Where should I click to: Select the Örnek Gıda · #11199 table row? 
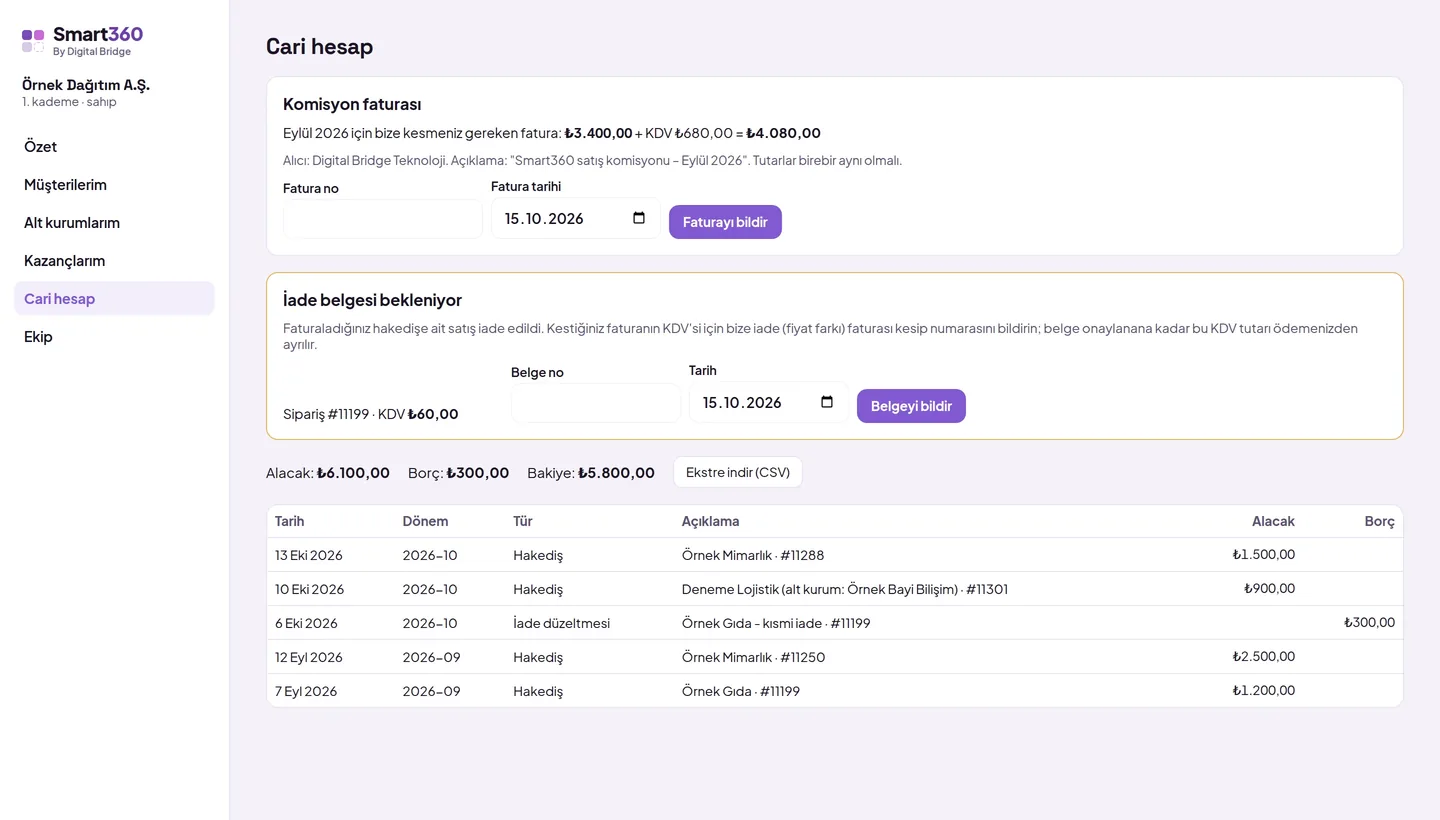pos(835,691)
